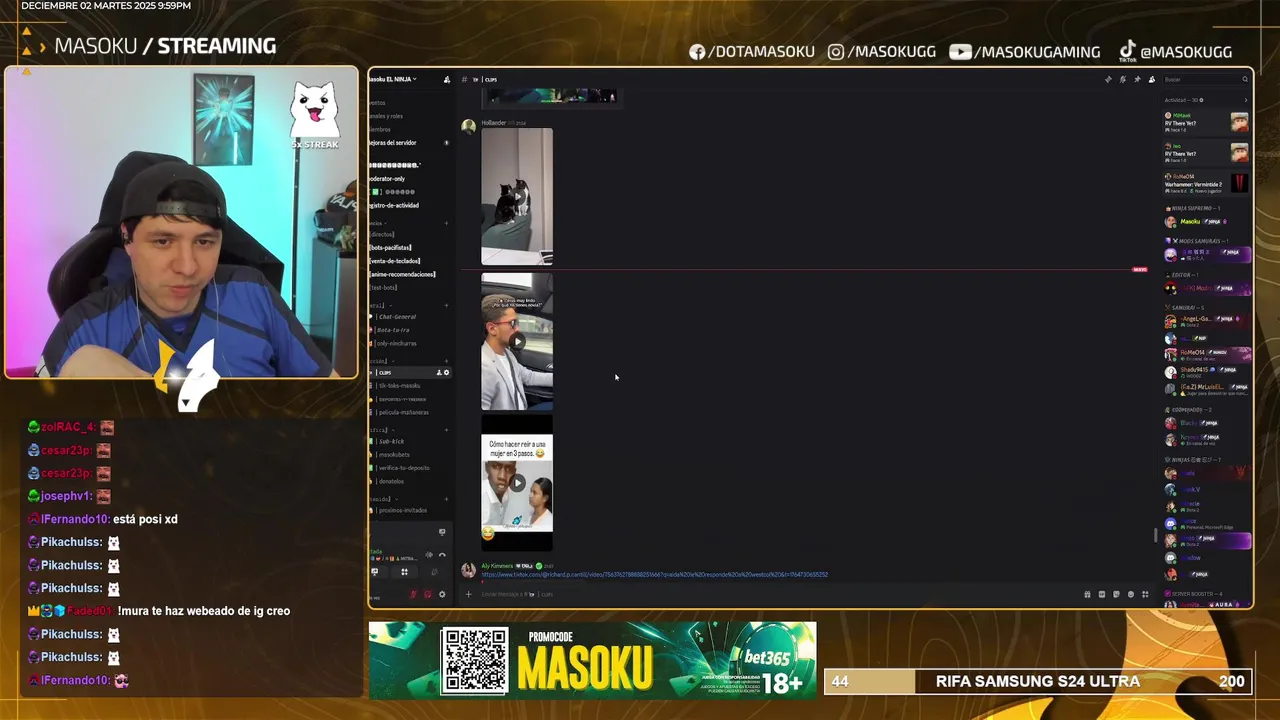Collapse the 'ncios' channel category
This screenshot has width=1280, height=720.
378,223
